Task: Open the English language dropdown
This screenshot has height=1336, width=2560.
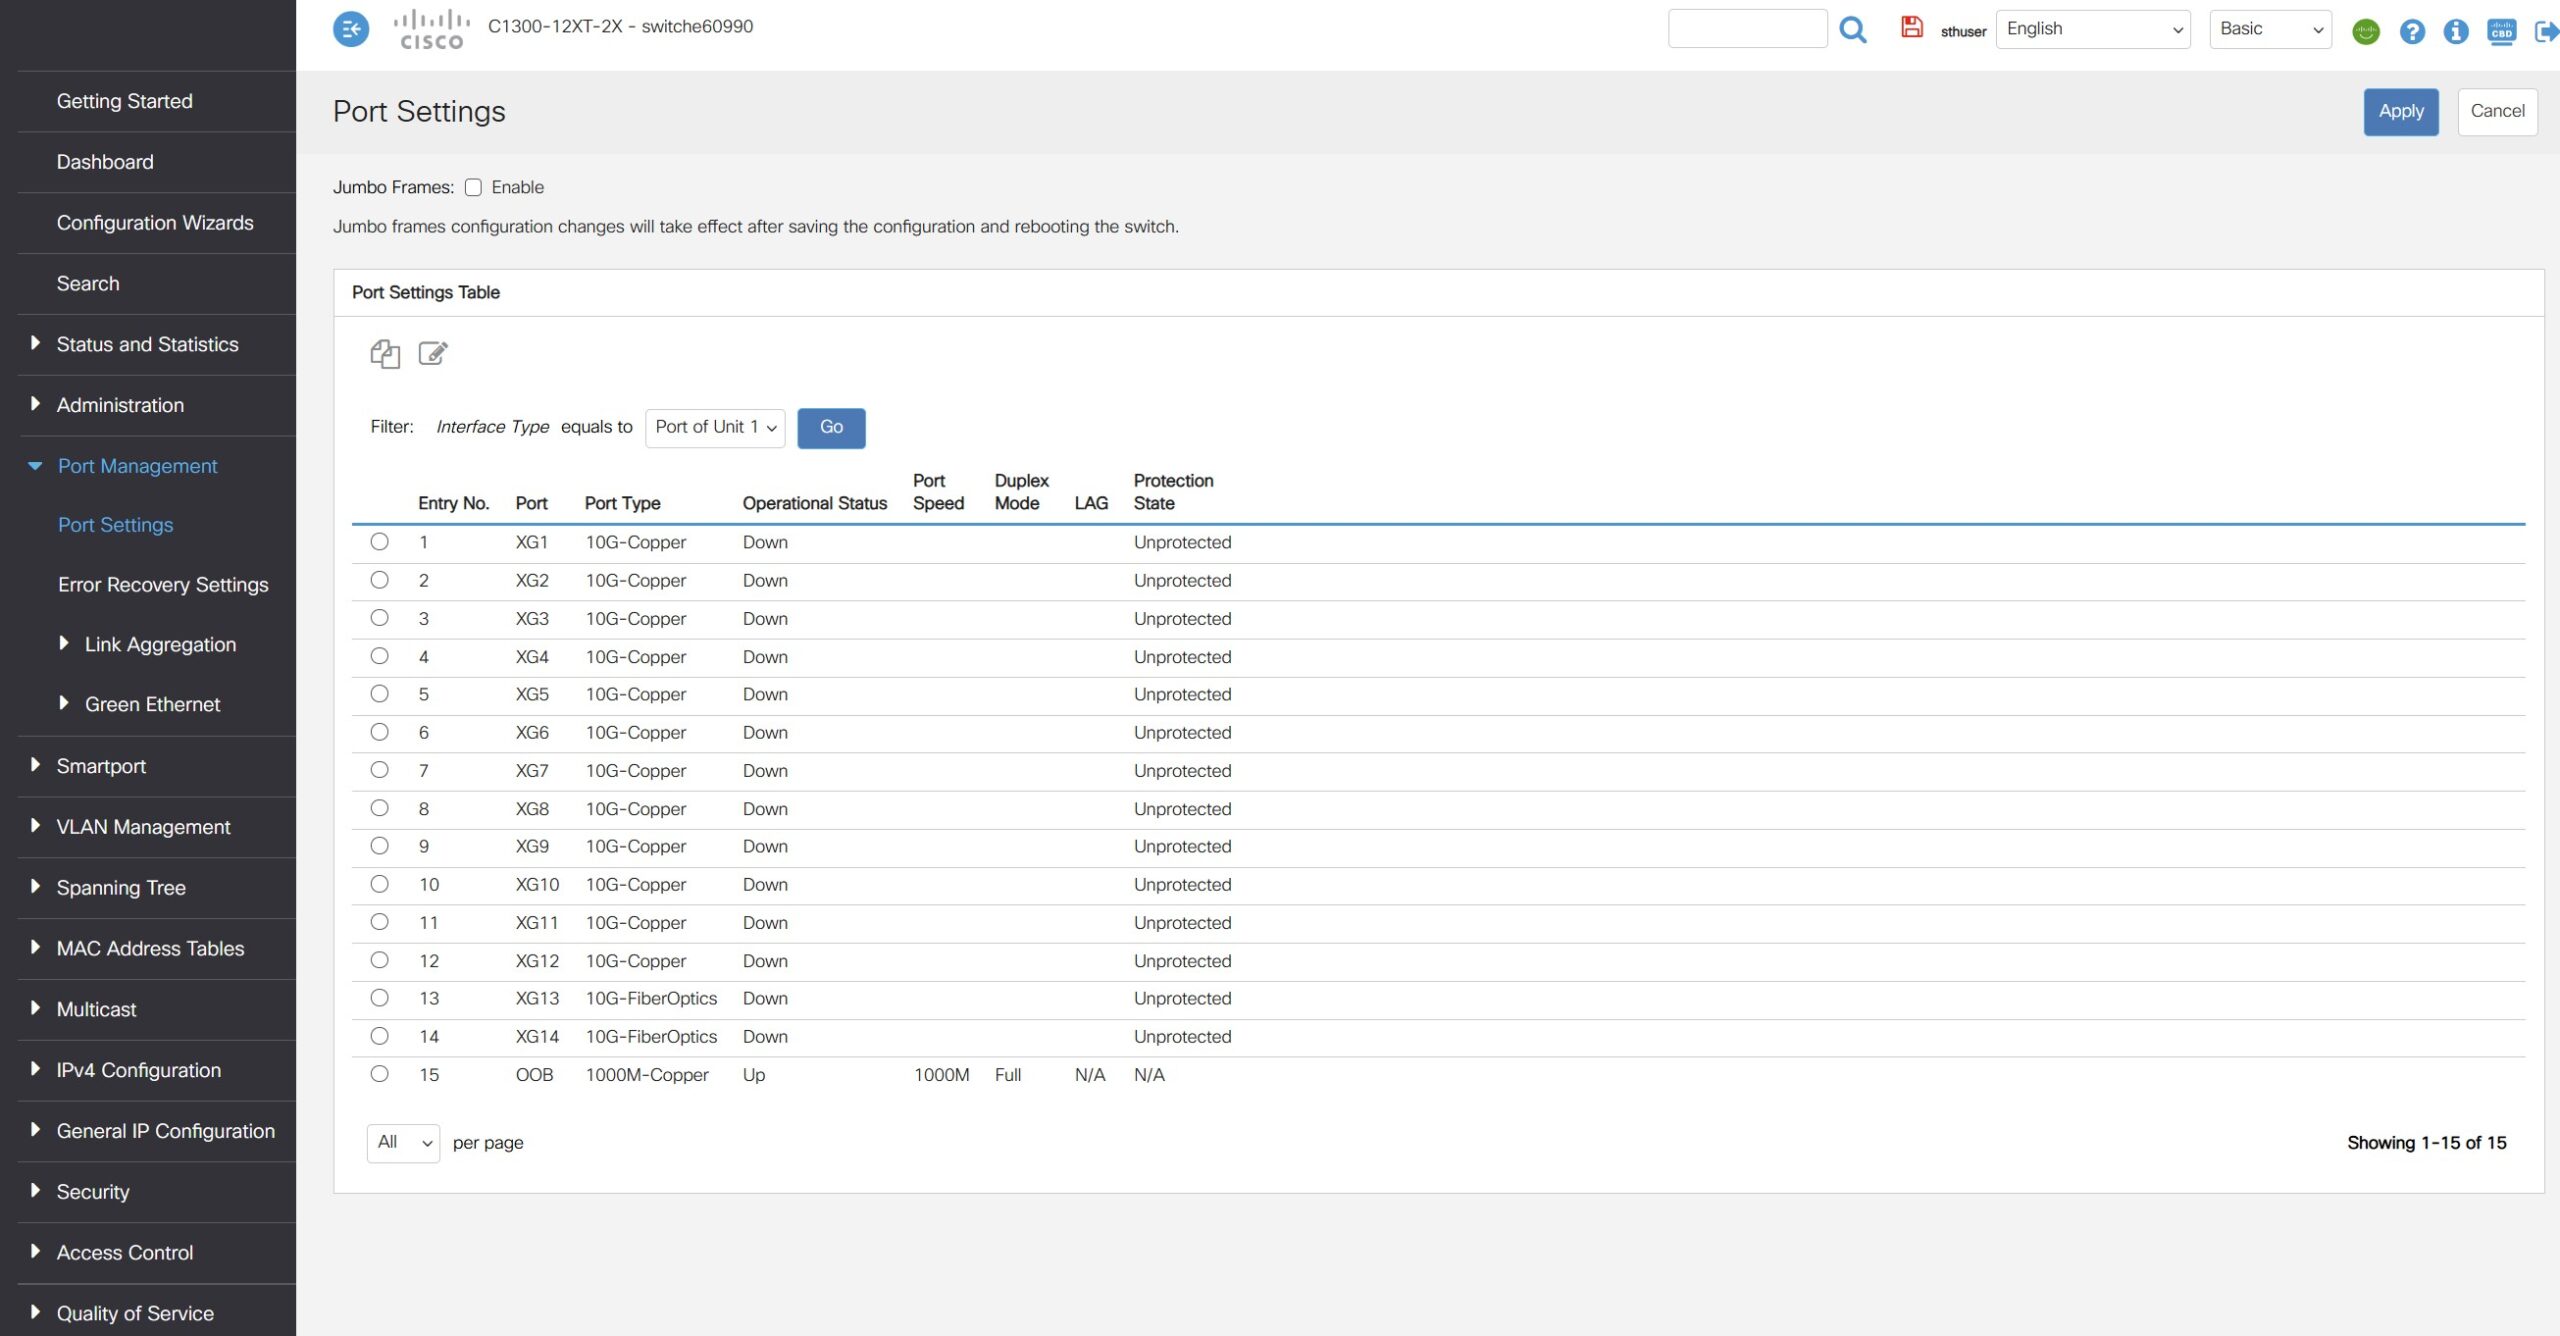Action: [2092, 29]
